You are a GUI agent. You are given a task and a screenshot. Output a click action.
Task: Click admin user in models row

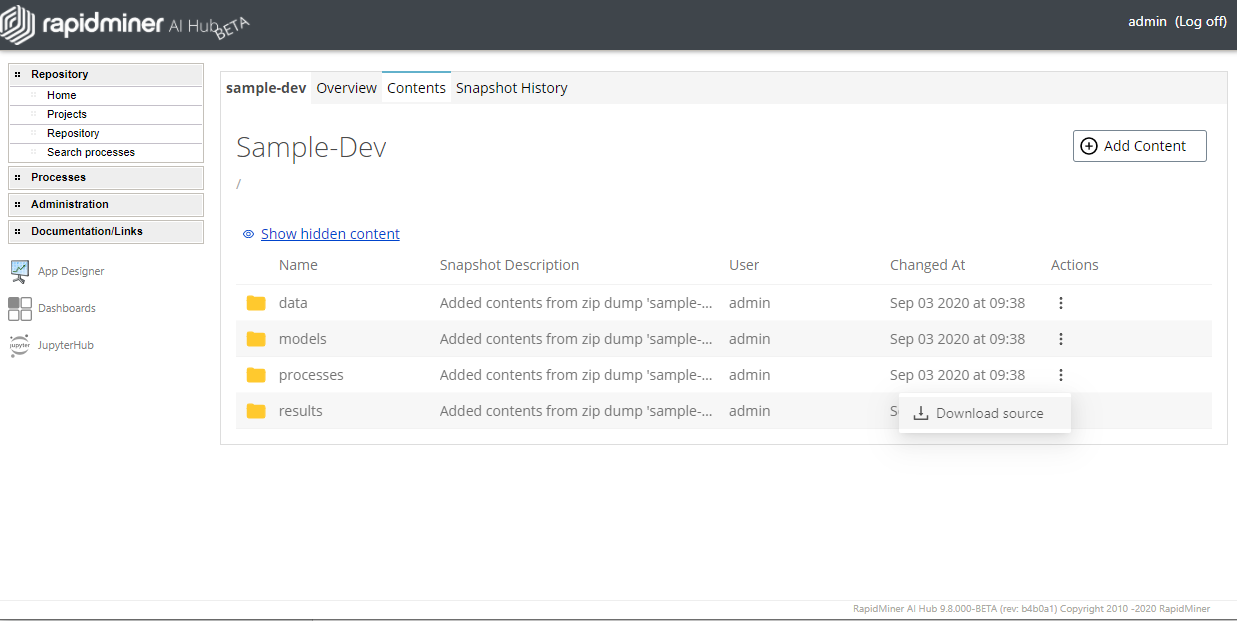749,339
